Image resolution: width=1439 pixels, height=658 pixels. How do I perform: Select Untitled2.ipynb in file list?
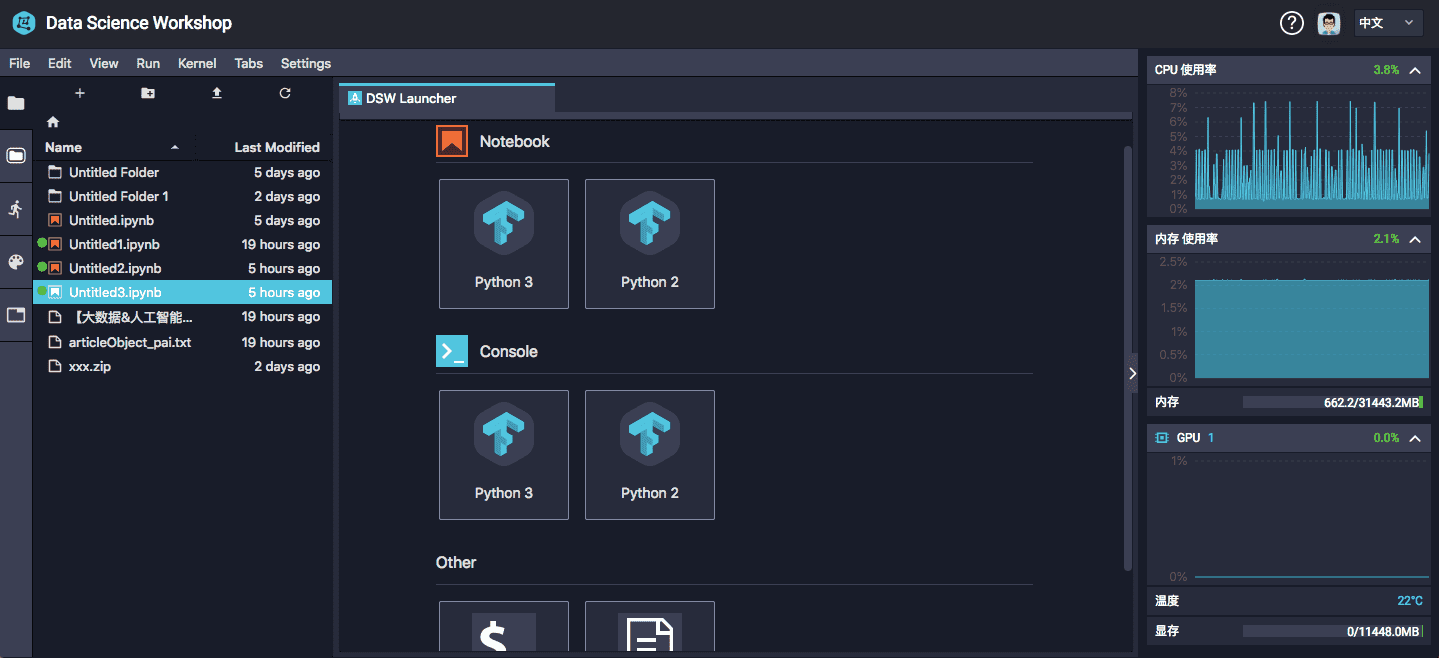click(x=183, y=268)
